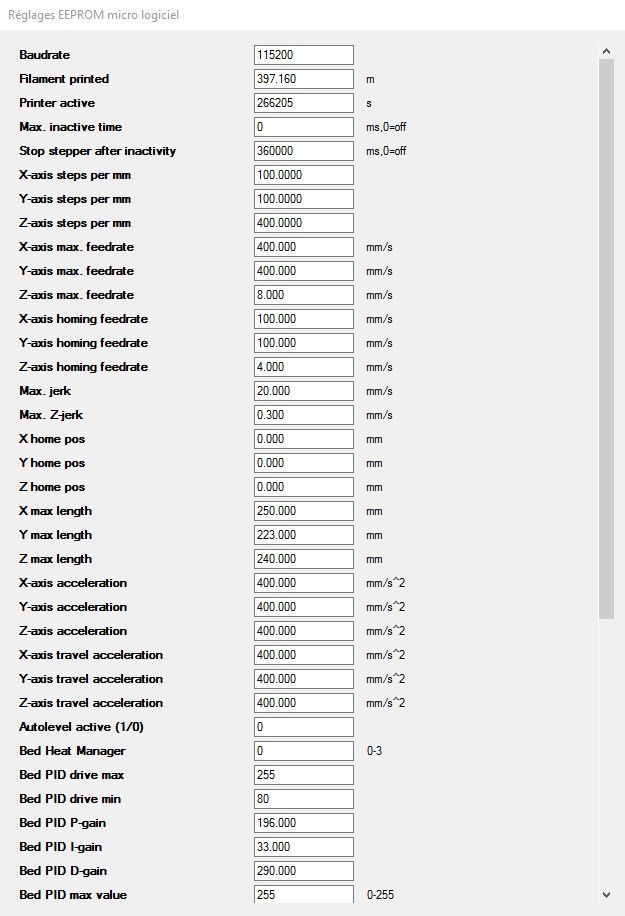Viewport: 625px width, 916px height.
Task: Click the Max. Z-jerk value field
Action: pos(304,414)
